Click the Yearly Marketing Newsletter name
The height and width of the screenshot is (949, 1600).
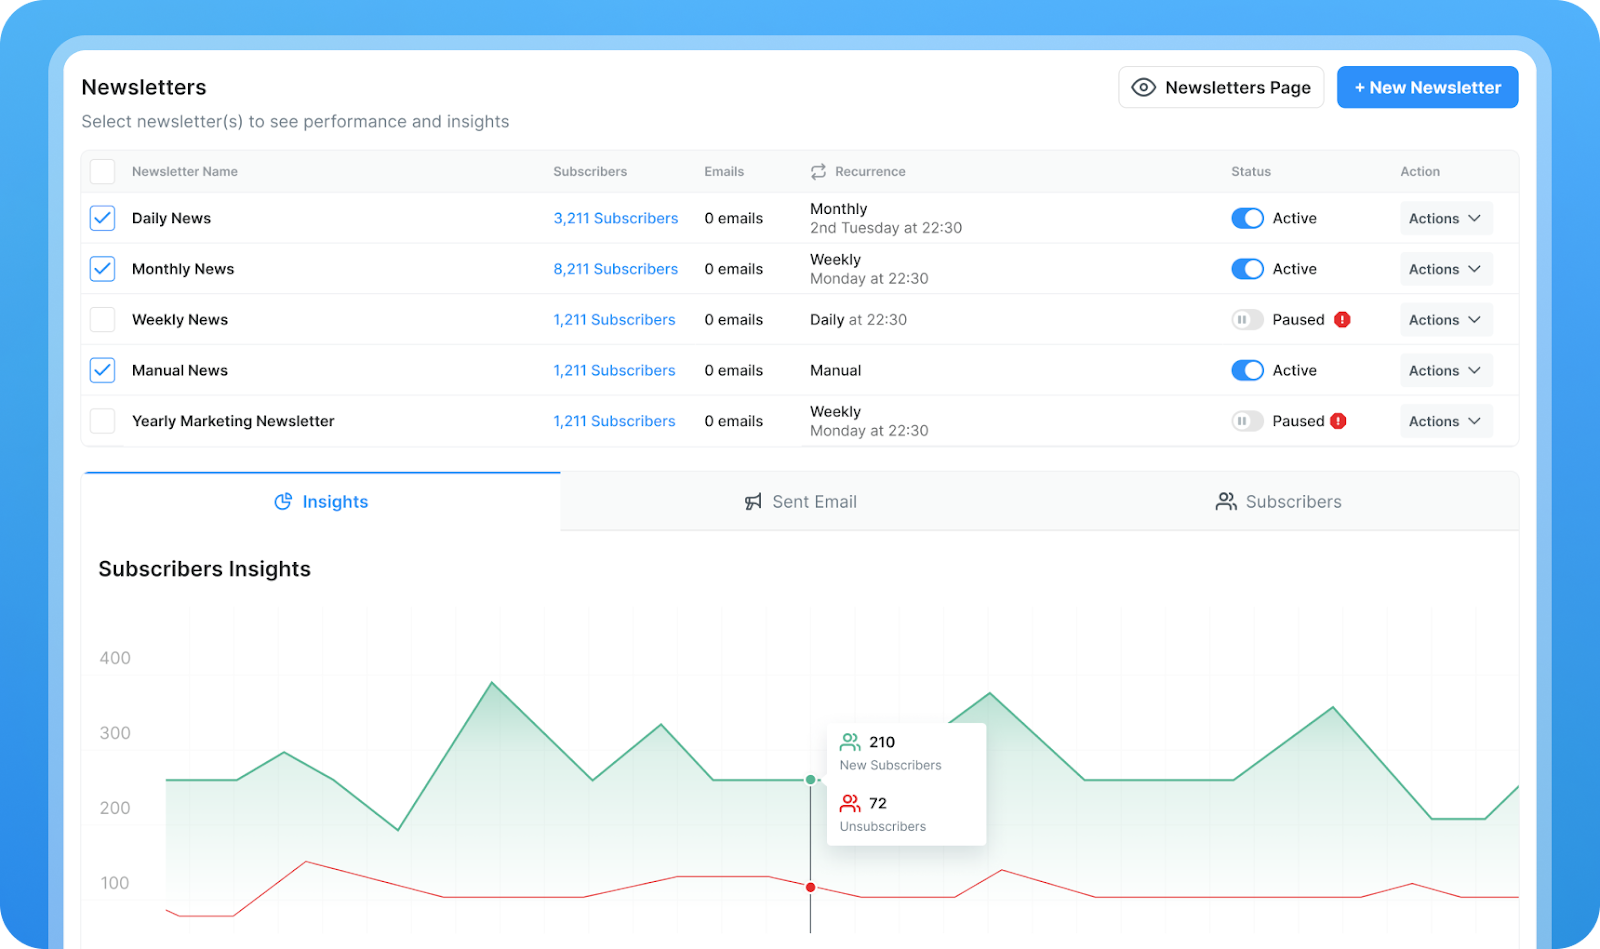click(233, 421)
